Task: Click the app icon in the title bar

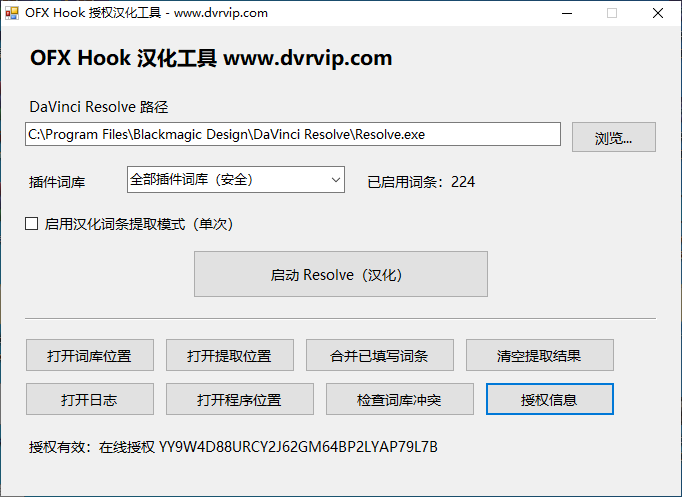Action: [x=12, y=13]
